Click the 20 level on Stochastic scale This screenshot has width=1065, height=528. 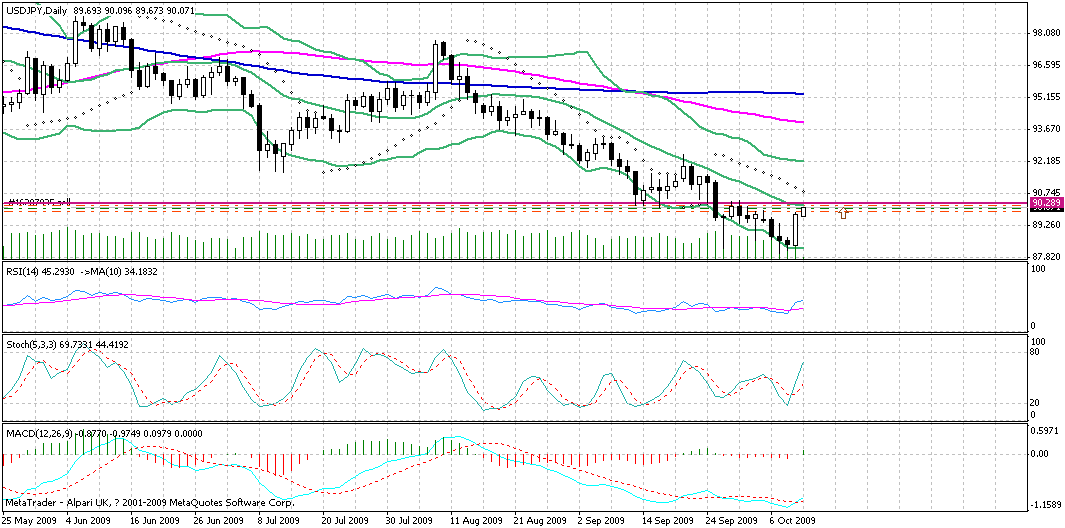(1036, 402)
